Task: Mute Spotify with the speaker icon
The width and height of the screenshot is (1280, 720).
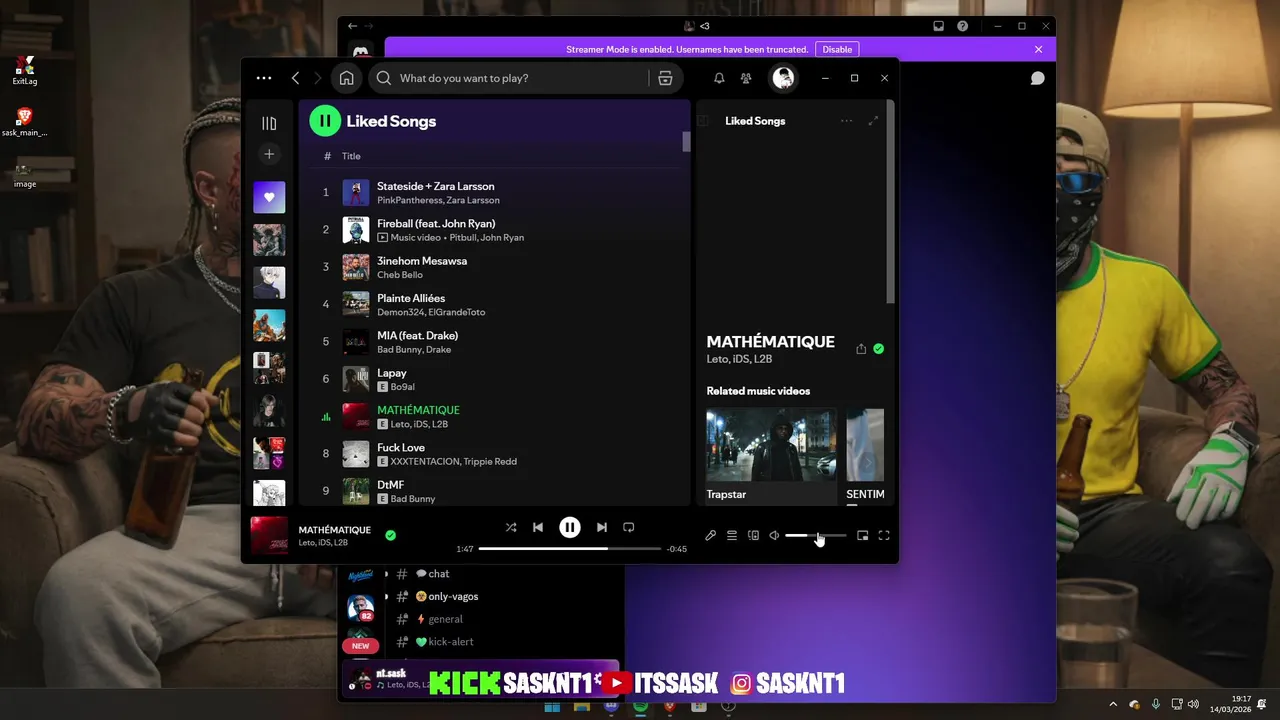Action: tap(774, 536)
